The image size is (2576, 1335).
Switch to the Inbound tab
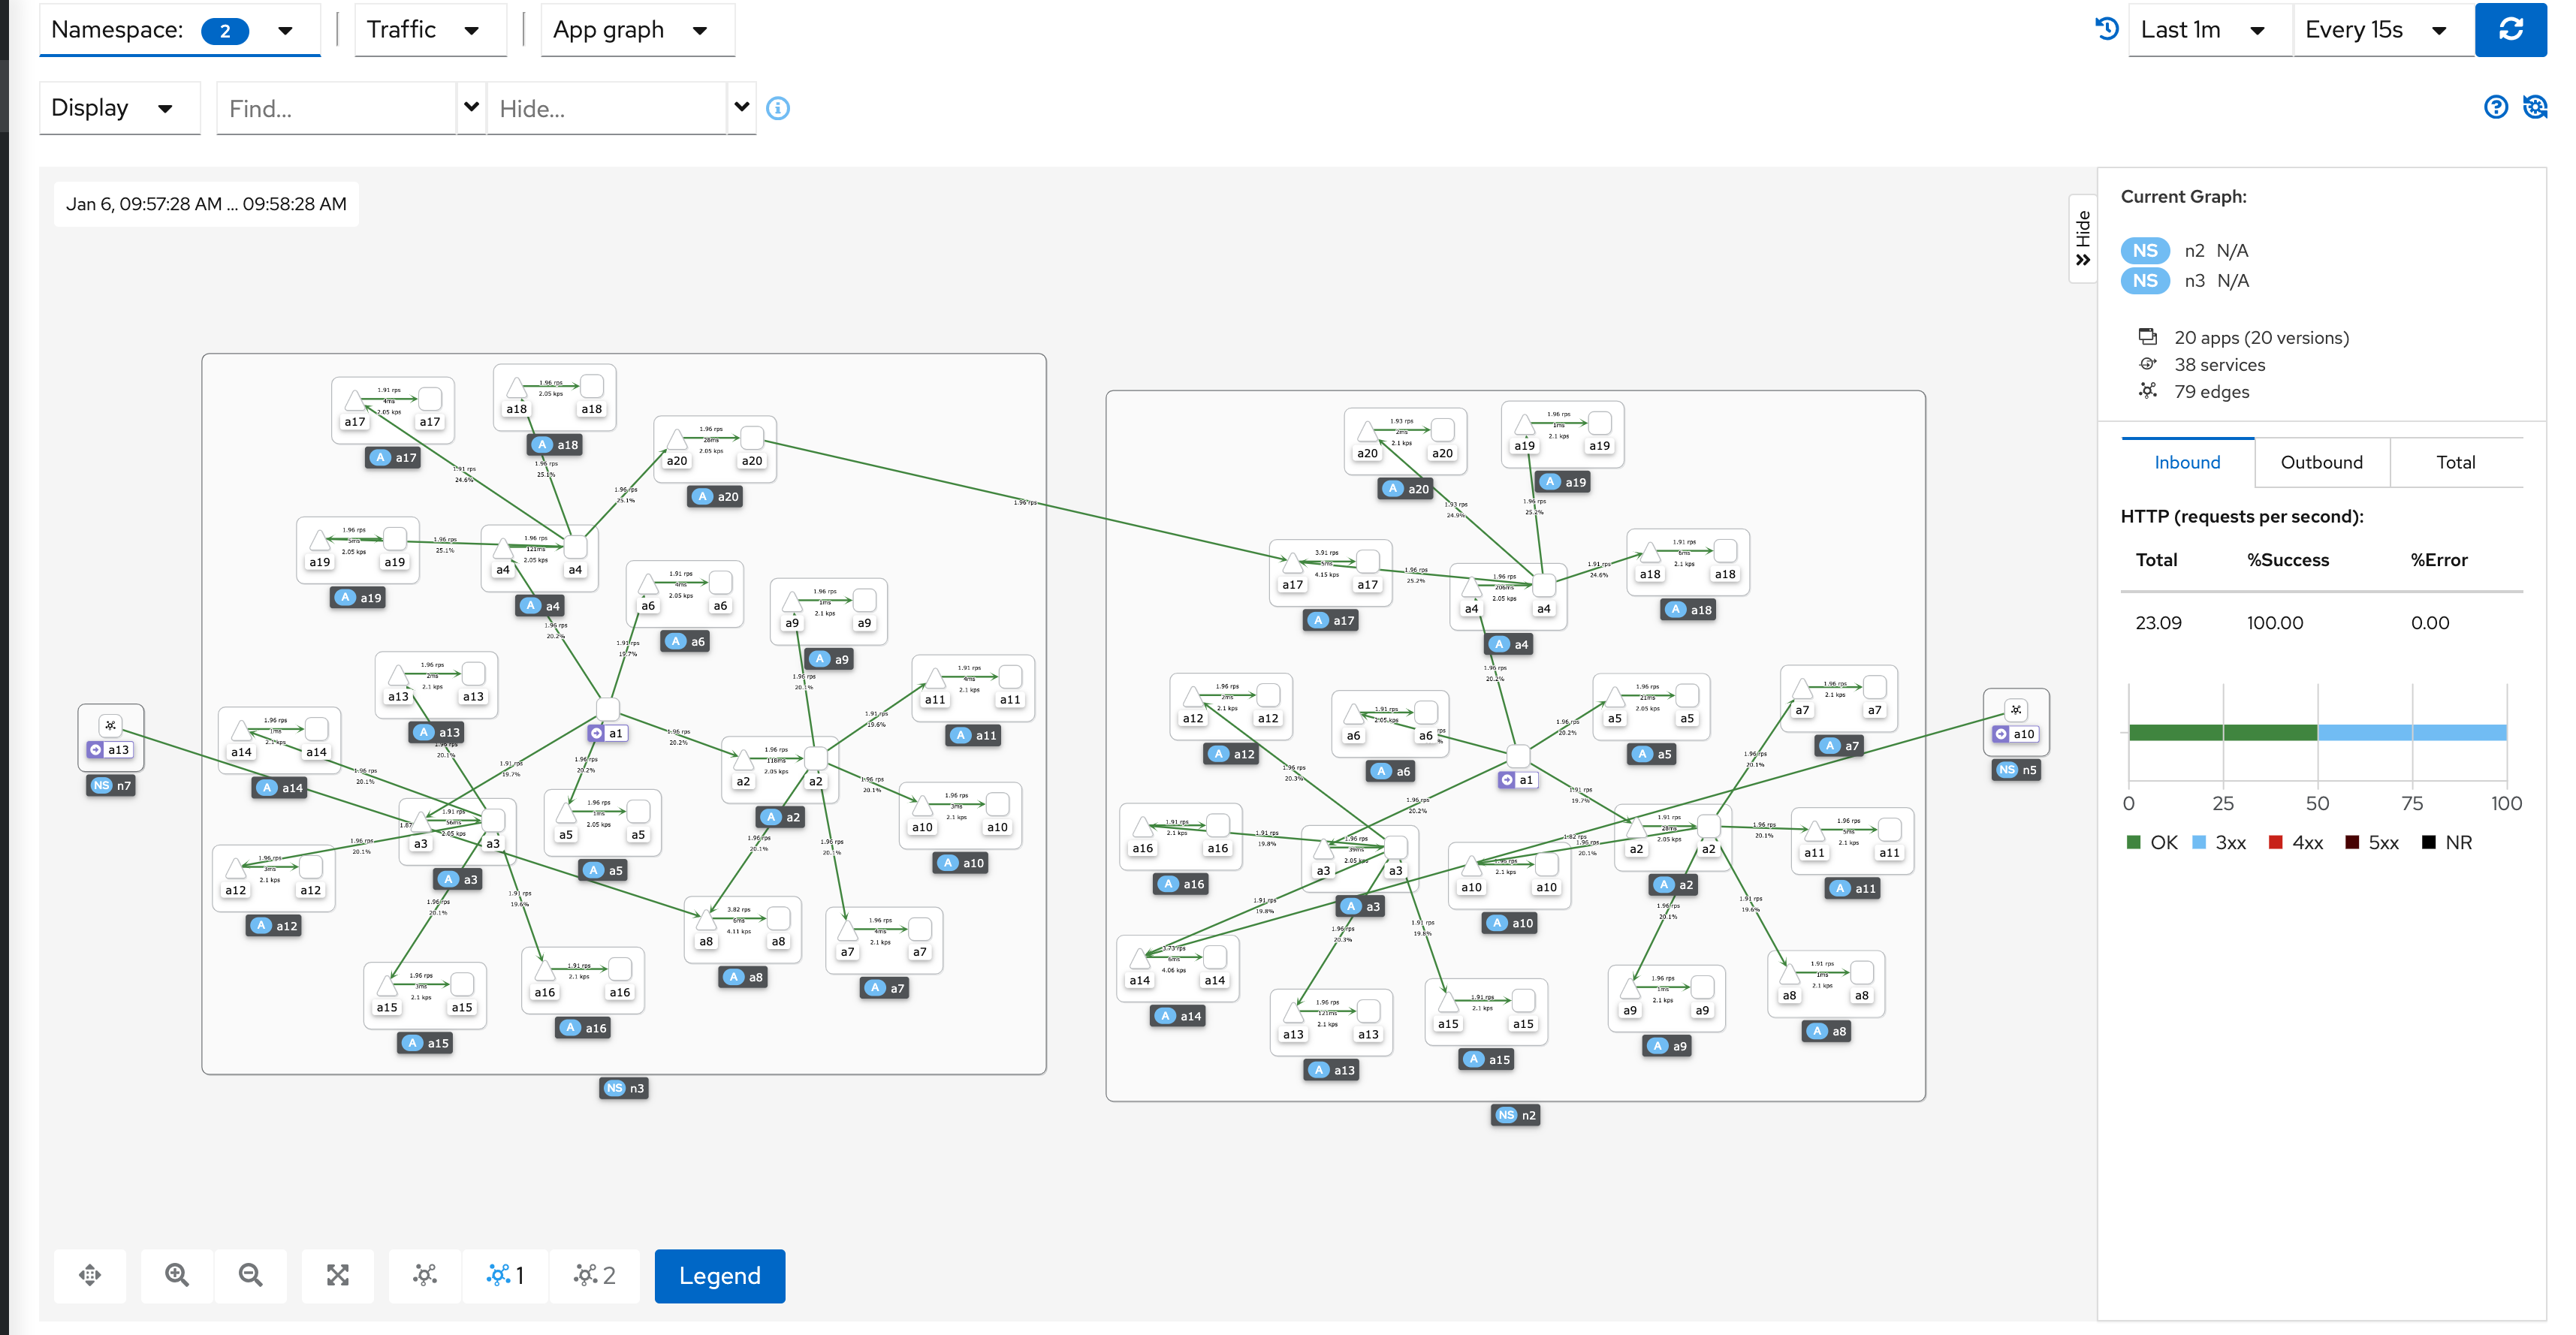pos(2187,462)
